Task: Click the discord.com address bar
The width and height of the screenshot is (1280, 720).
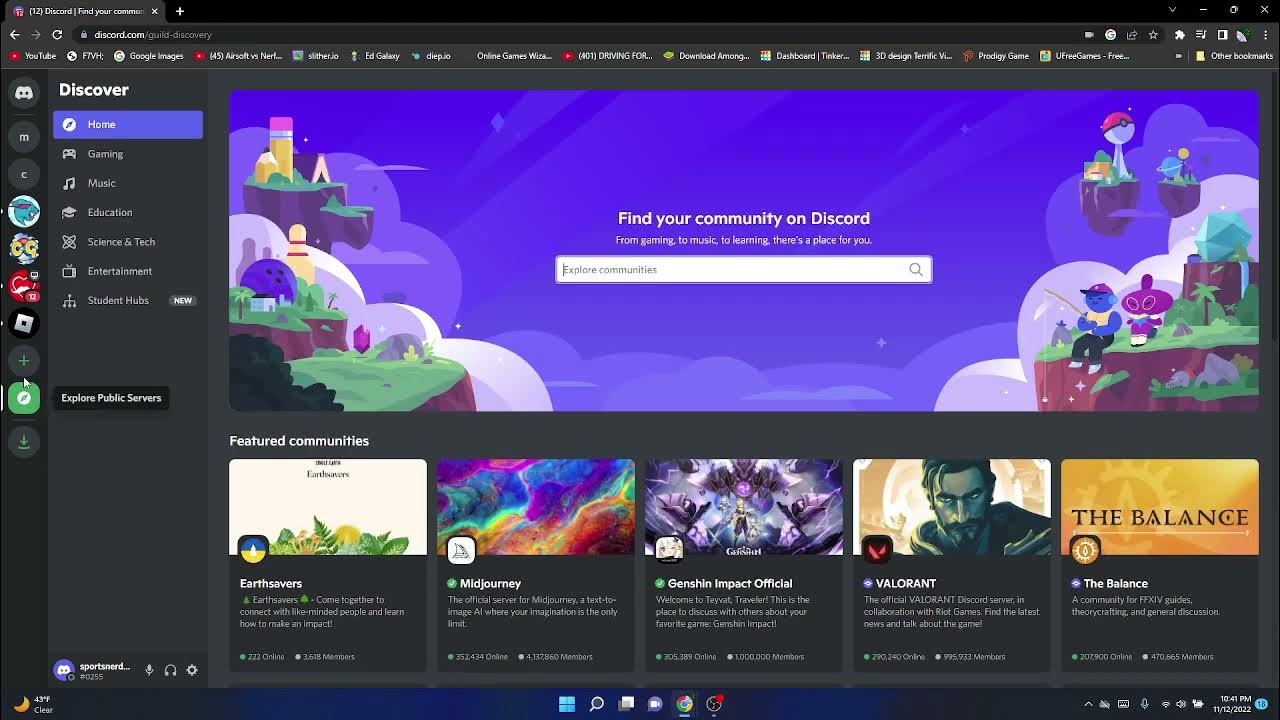Action: click(x=580, y=34)
